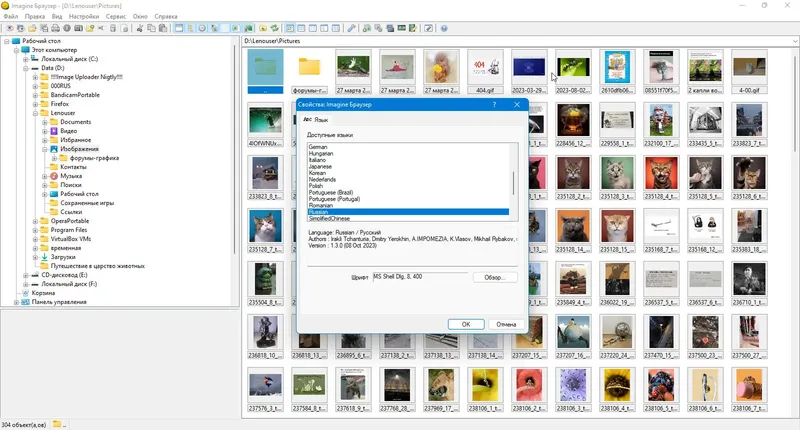
Task: Select the Видео folder in tree
Action: (x=68, y=131)
